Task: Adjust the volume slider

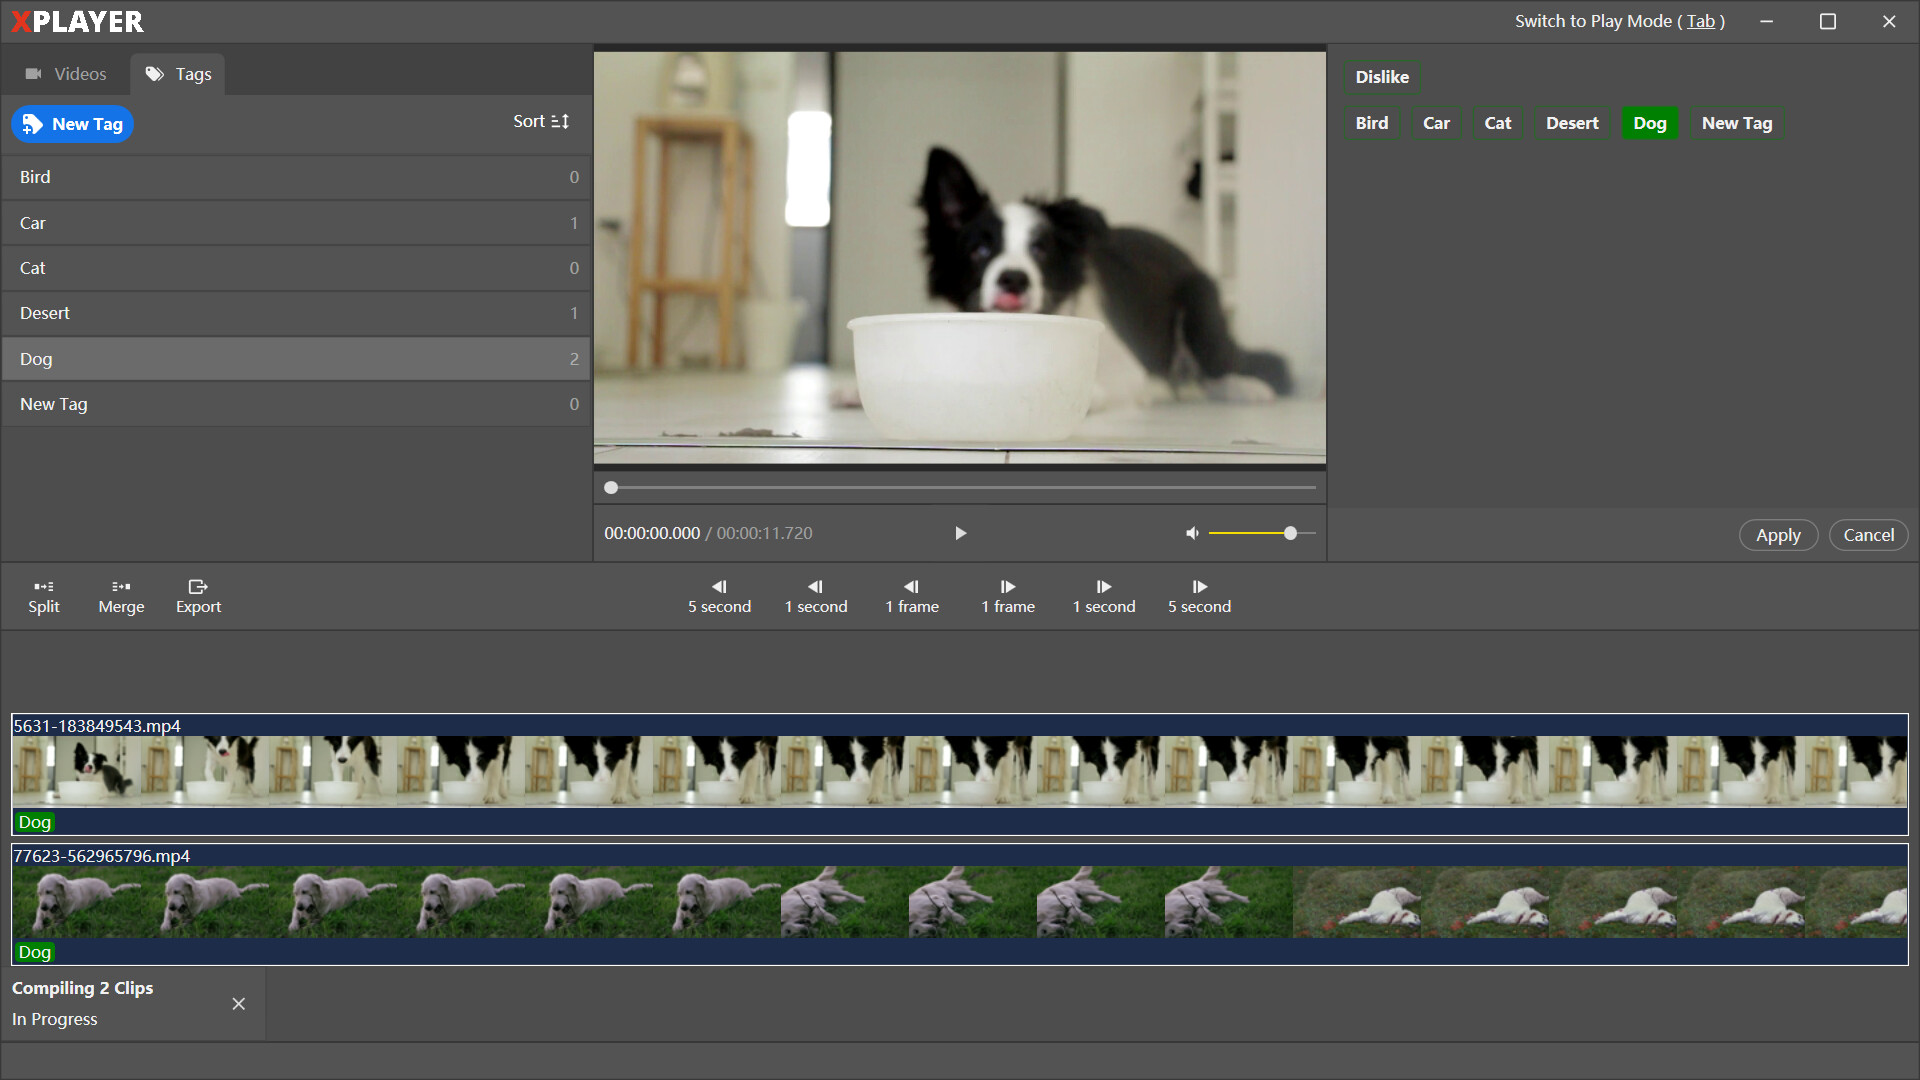Action: pyautogui.click(x=1262, y=533)
